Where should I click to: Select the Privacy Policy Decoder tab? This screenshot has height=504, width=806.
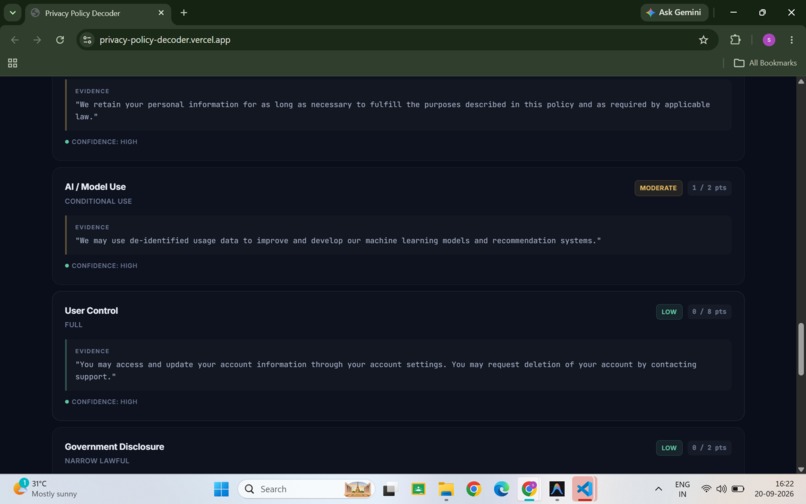(98, 13)
